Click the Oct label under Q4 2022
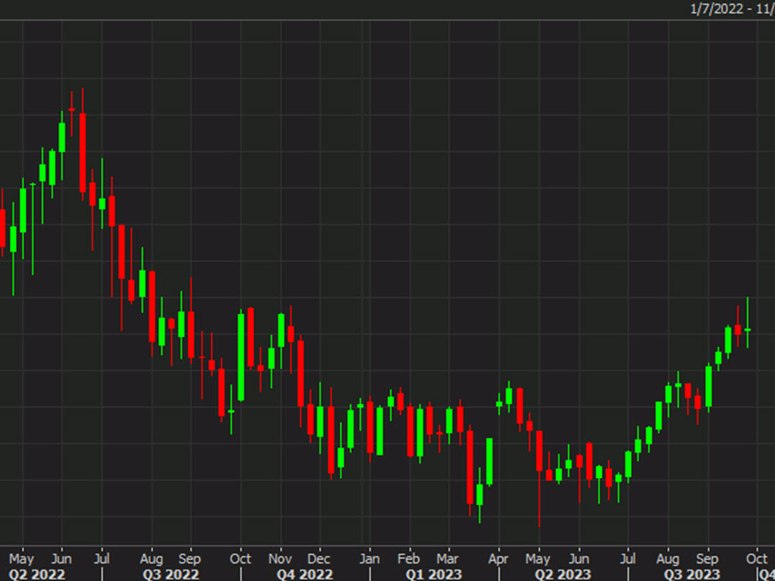The image size is (775, 581). click(240, 558)
